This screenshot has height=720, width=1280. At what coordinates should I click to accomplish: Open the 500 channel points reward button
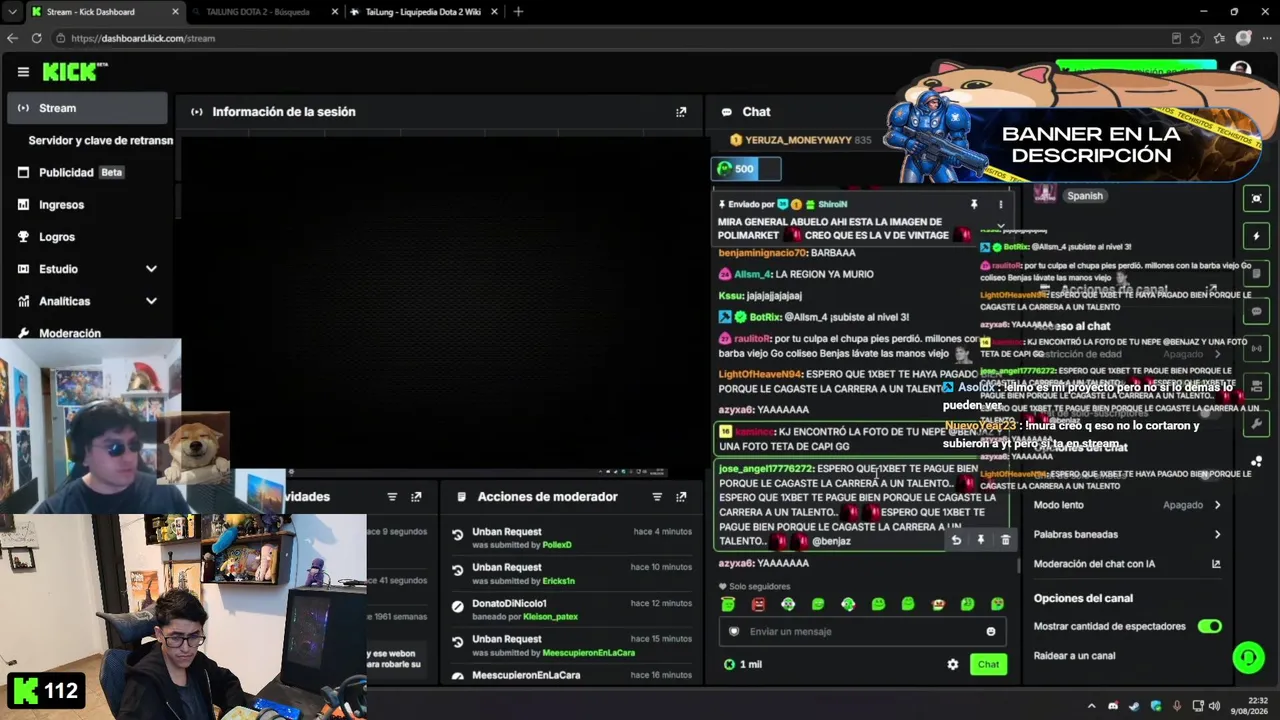pyautogui.click(x=746, y=169)
